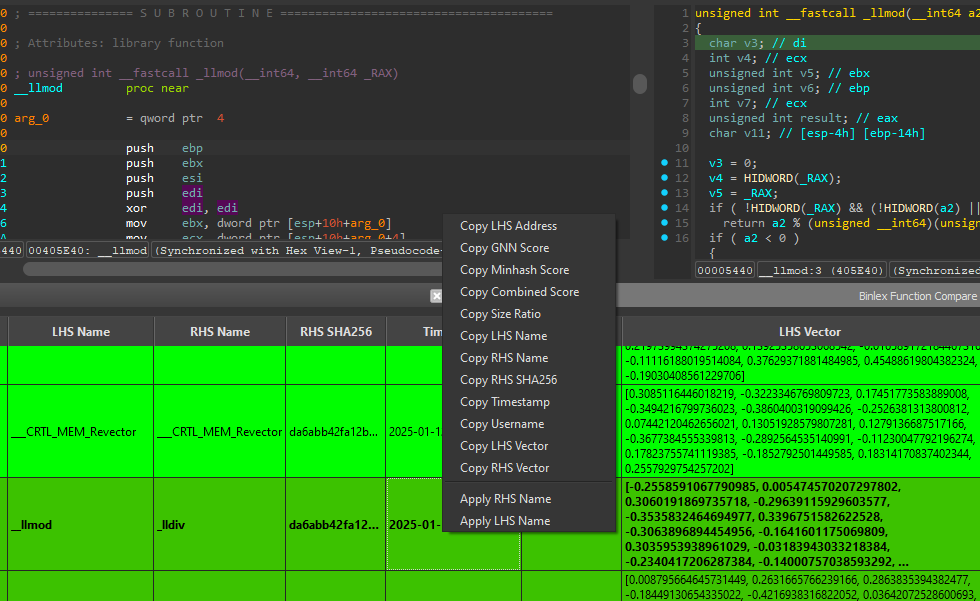Select Copy Size Ratio
The image size is (980, 601).
click(x=500, y=314)
